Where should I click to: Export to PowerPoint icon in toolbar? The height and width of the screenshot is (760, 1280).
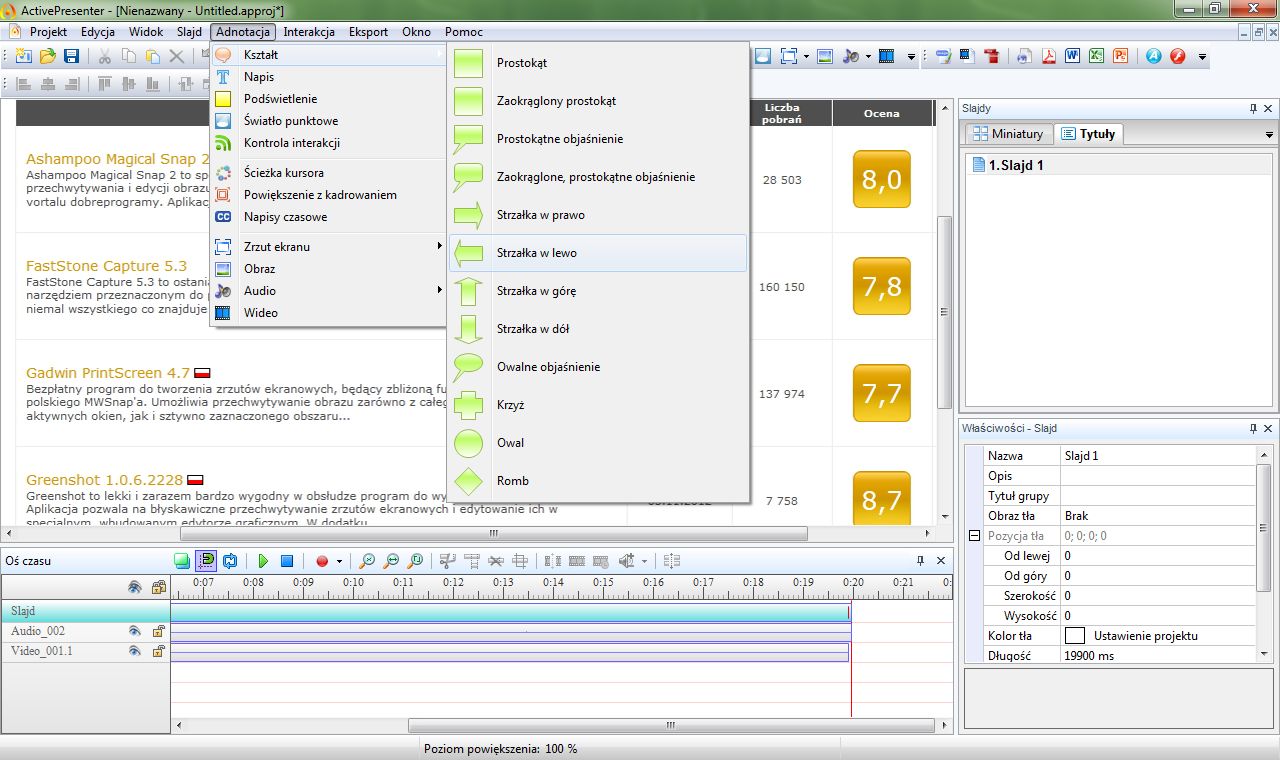coord(1121,56)
